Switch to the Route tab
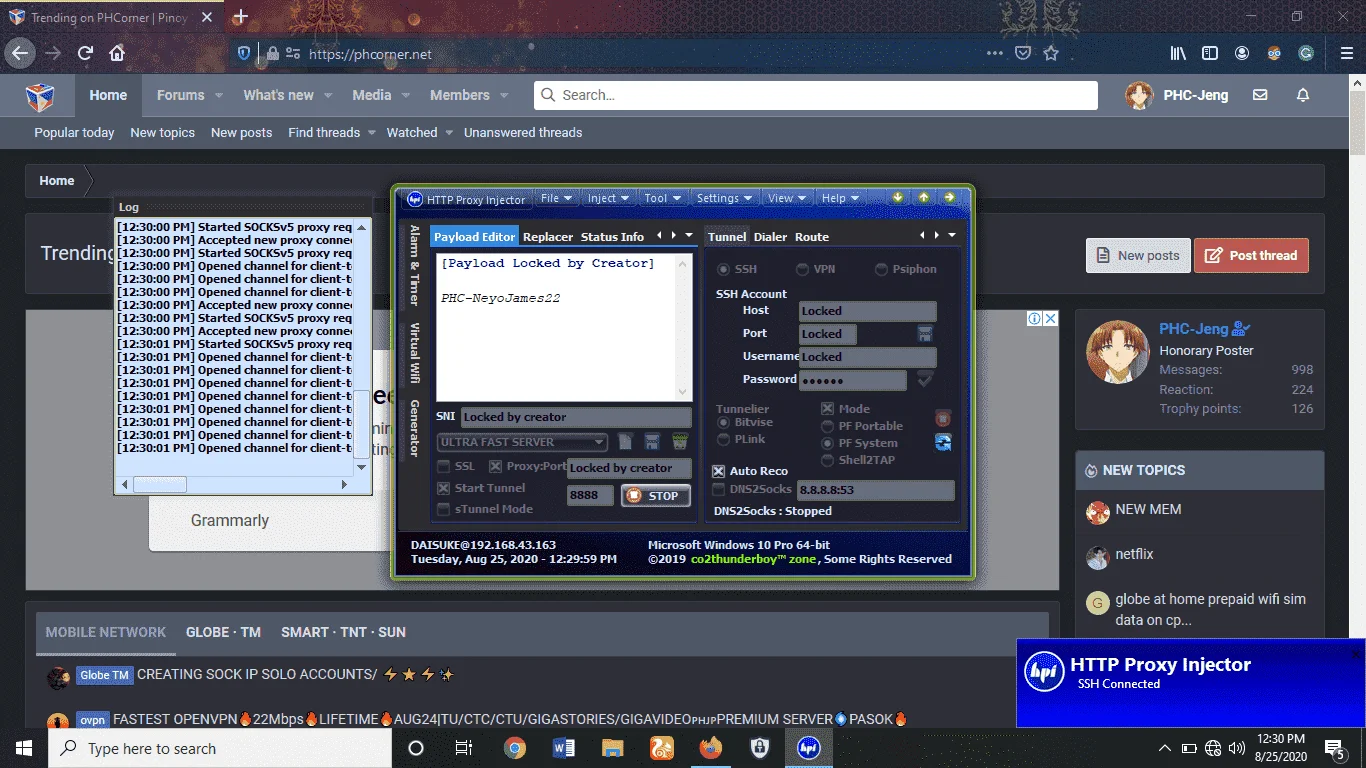The width and height of the screenshot is (1366, 768). [812, 237]
